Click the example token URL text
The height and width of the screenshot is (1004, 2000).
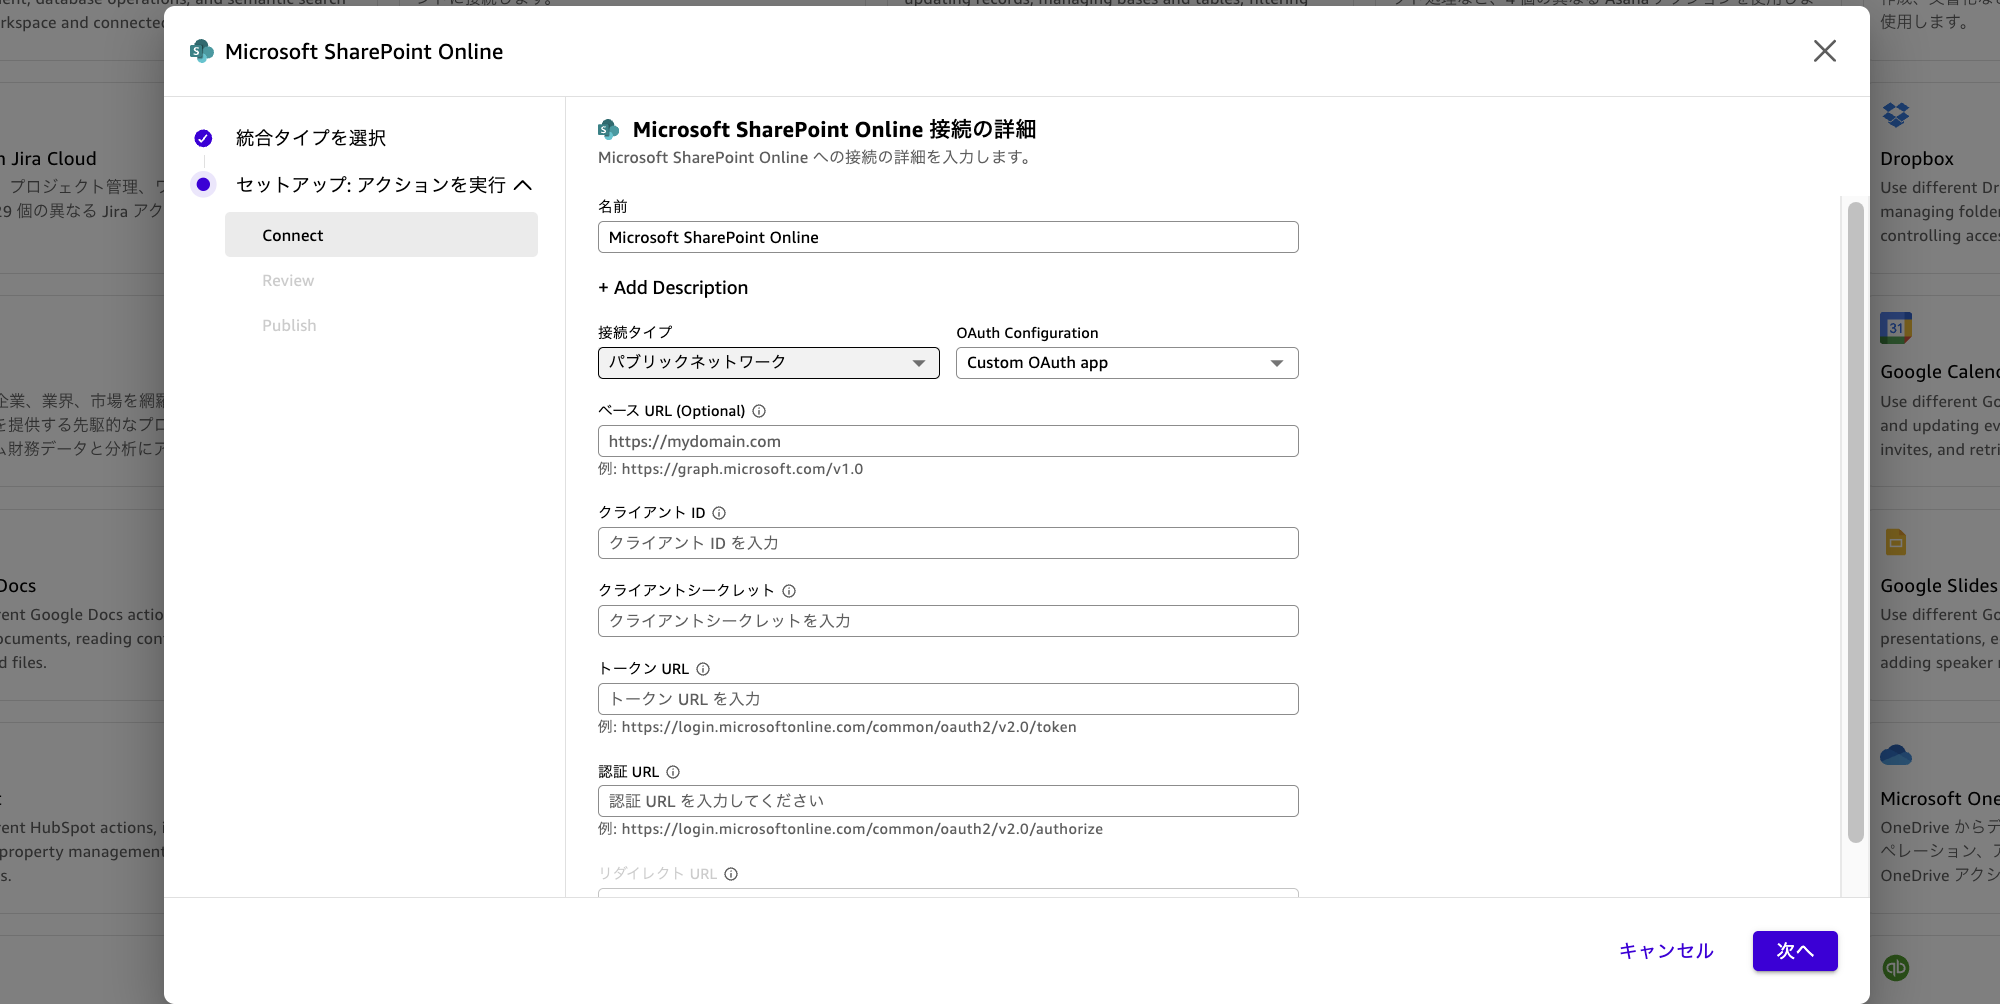(849, 727)
